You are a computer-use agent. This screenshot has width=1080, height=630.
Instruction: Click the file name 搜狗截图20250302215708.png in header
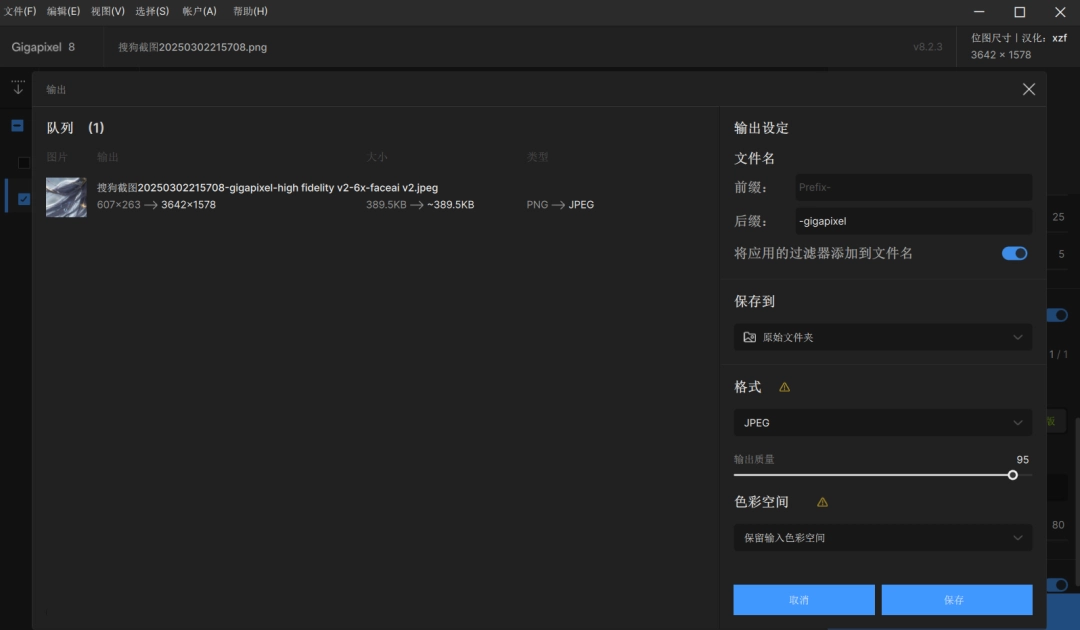click(192, 48)
